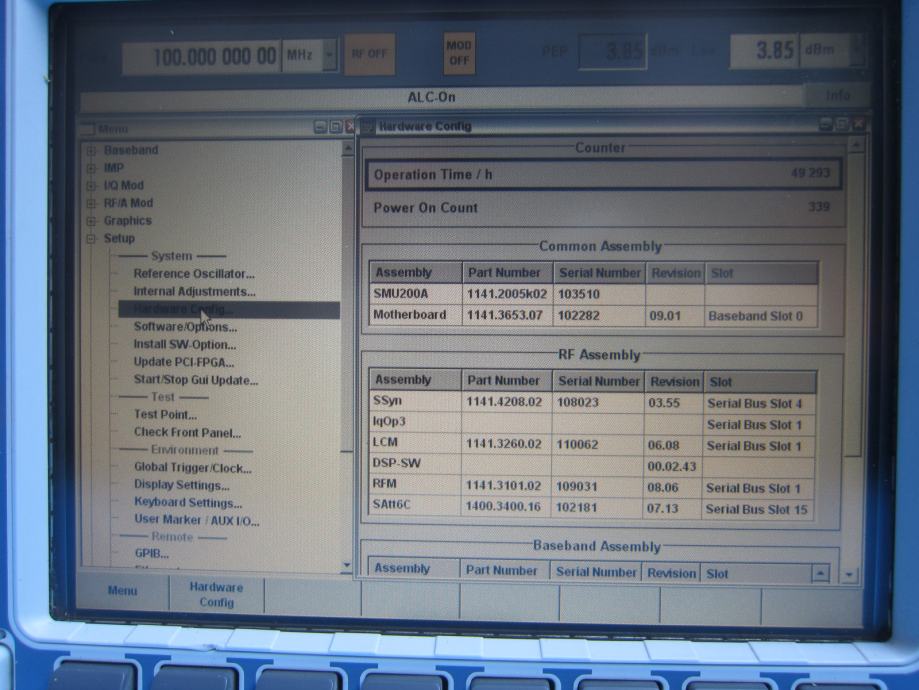Viewport: 919px width, 690px height.
Task: Click the IqOp3 assembly cell
Action: coord(416,422)
